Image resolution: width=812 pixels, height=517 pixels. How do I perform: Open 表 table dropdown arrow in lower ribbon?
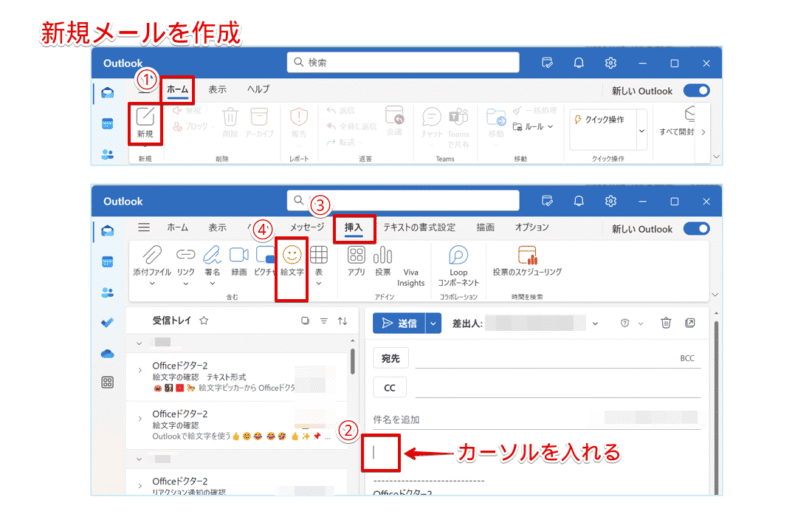(318, 284)
